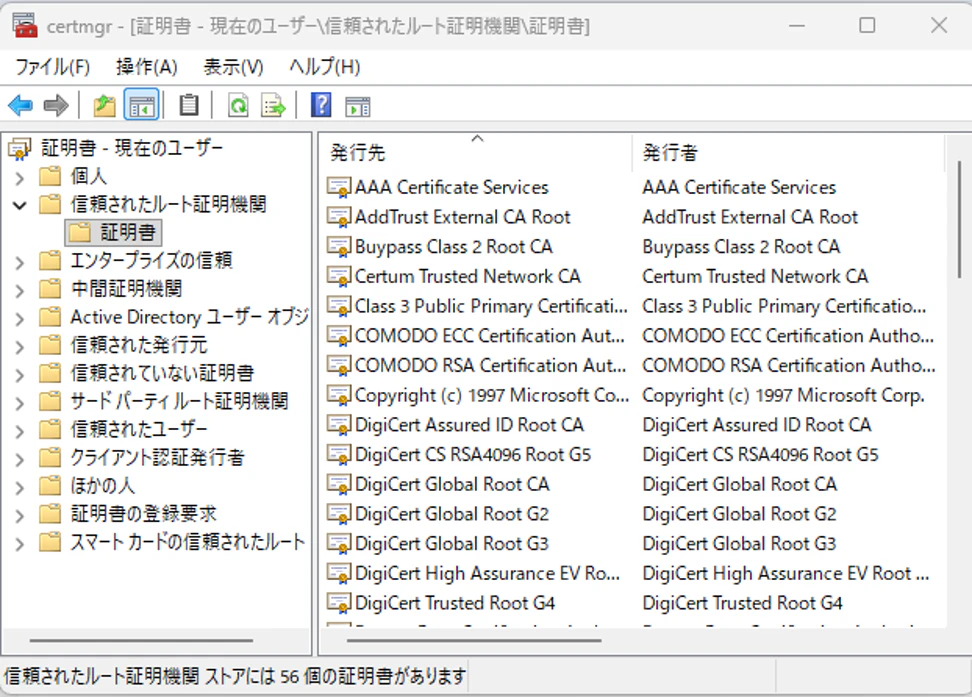Screen dimensions: 972x697
Task: Click certificate icon beside AAA Certificate Services
Action: (338, 187)
